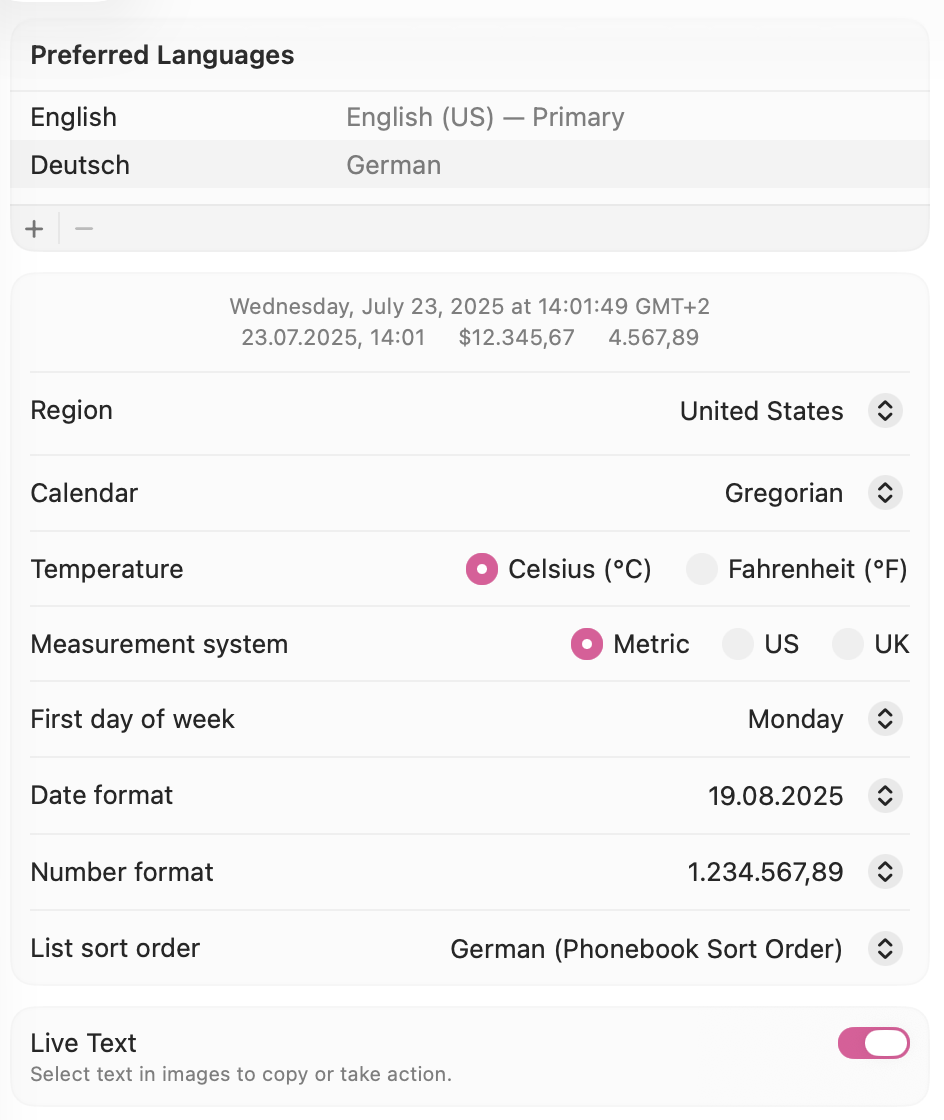
Task: Open the Number format dropdown
Action: tap(885, 872)
